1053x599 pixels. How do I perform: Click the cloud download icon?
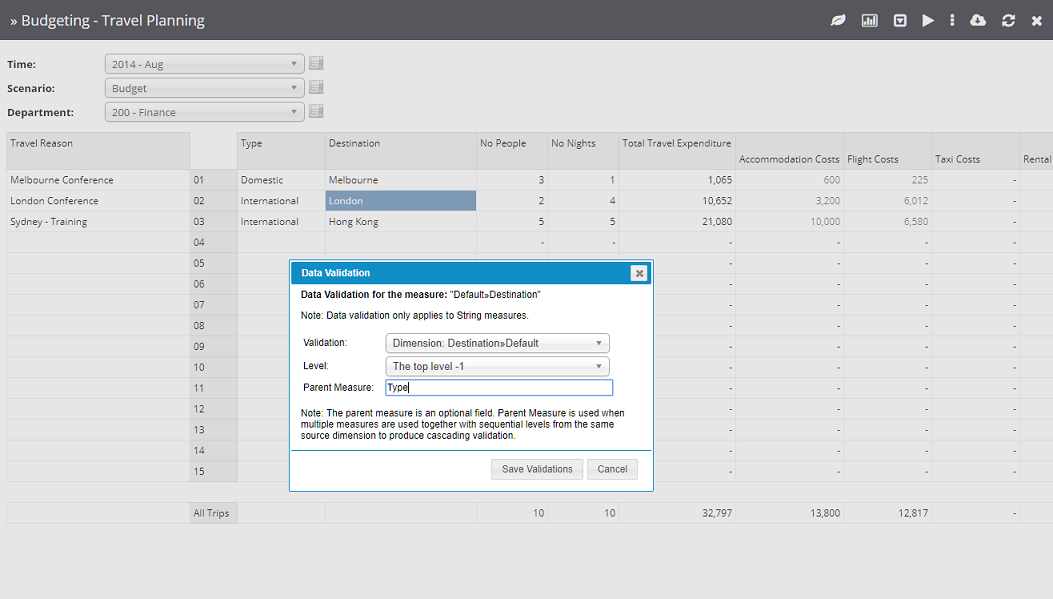coord(979,20)
